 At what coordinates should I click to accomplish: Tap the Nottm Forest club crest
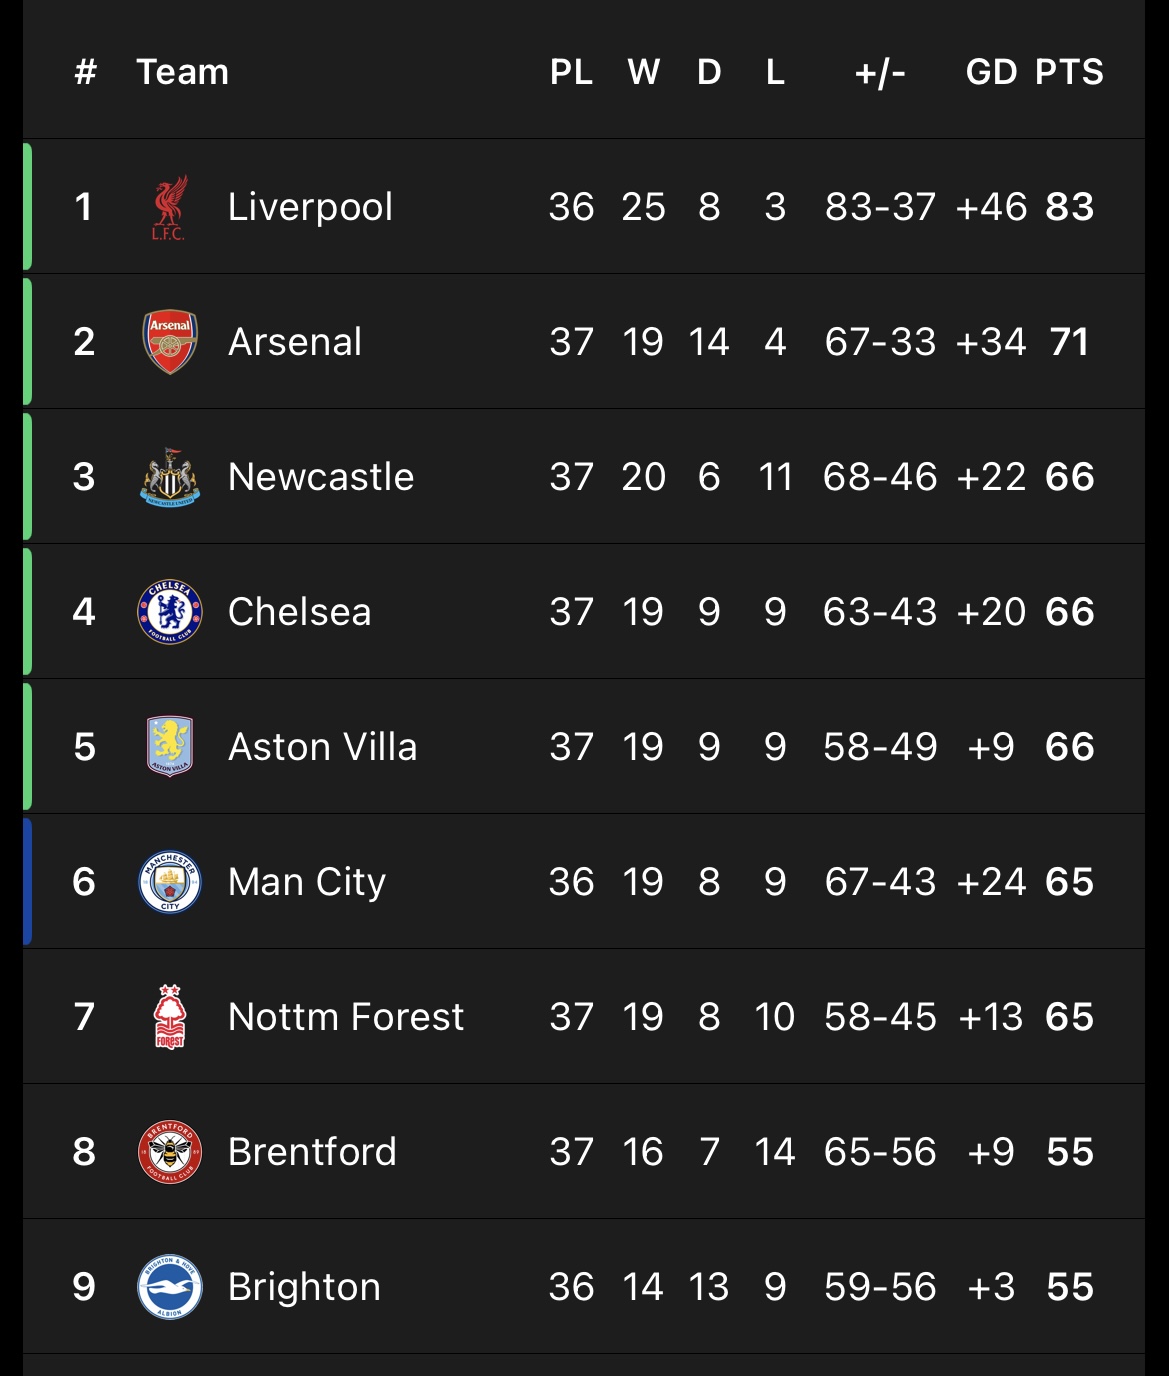170,1017
